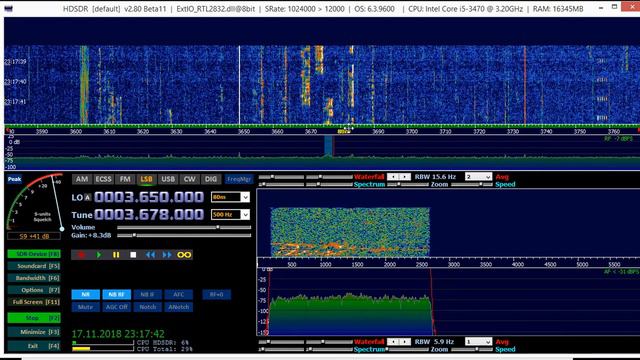Toggle the NB RF noise blanker
The height and width of the screenshot is (360, 640).
tap(116, 294)
